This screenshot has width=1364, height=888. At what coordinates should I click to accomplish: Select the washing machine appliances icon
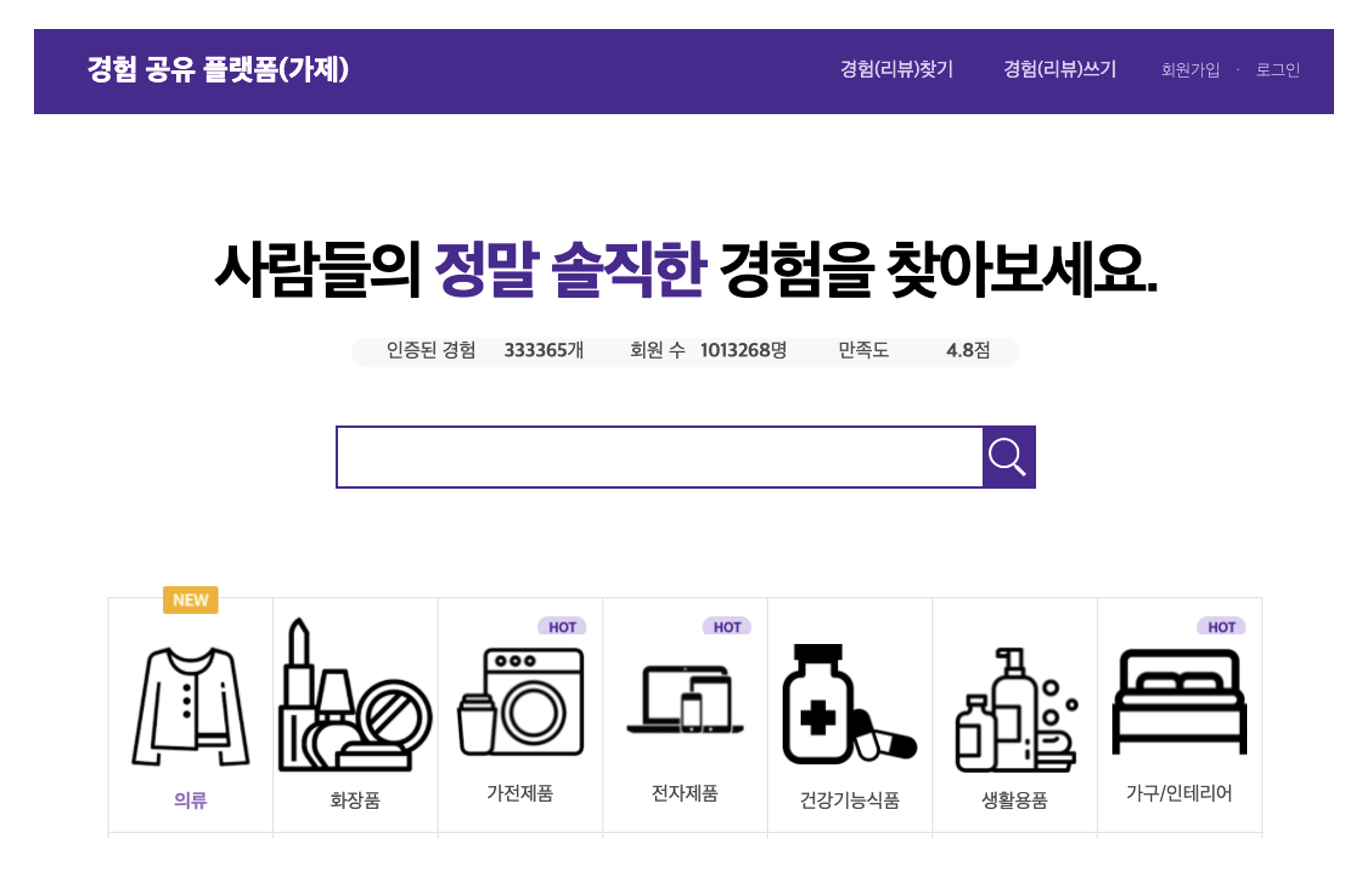tap(520, 702)
